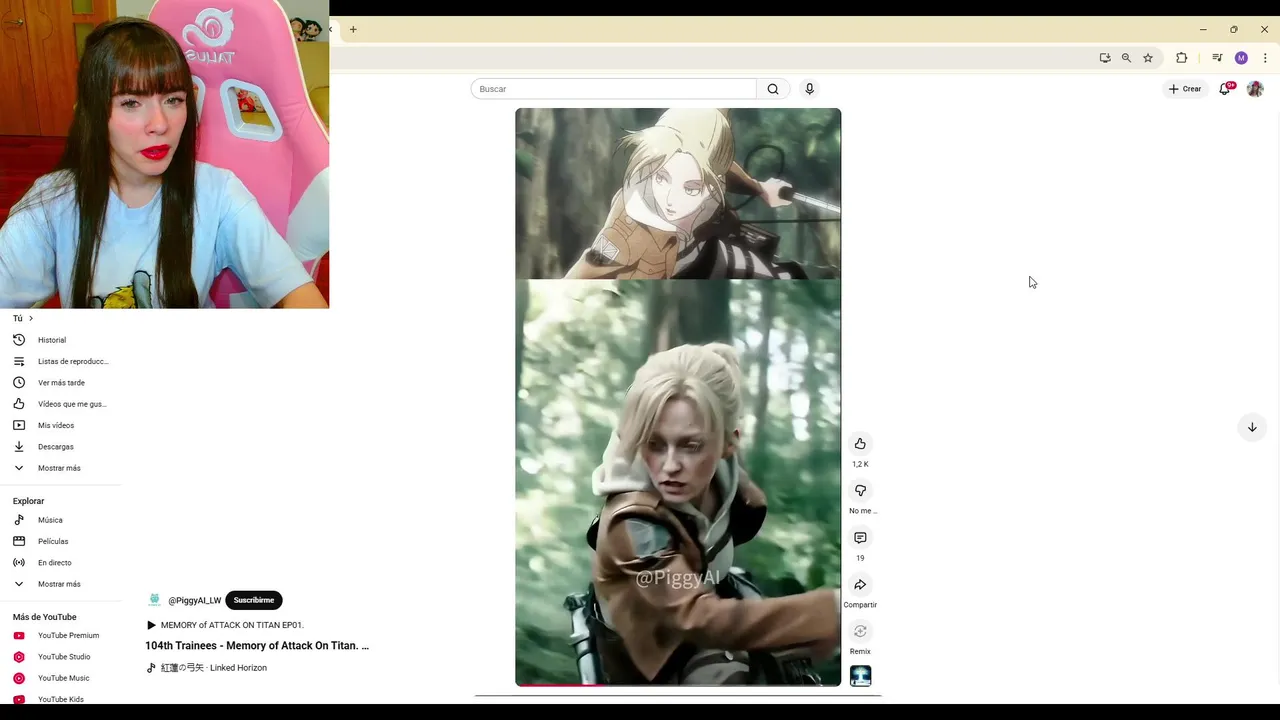Open the browser three-dot menu
The height and width of the screenshot is (720, 1280).
point(1265,58)
